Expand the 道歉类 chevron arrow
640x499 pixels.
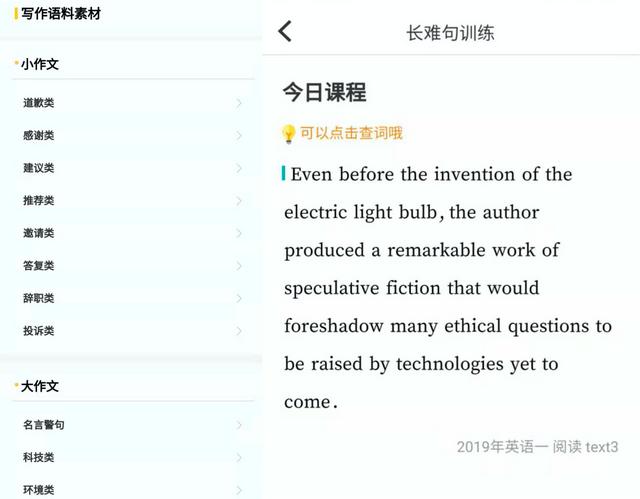[x=239, y=103]
